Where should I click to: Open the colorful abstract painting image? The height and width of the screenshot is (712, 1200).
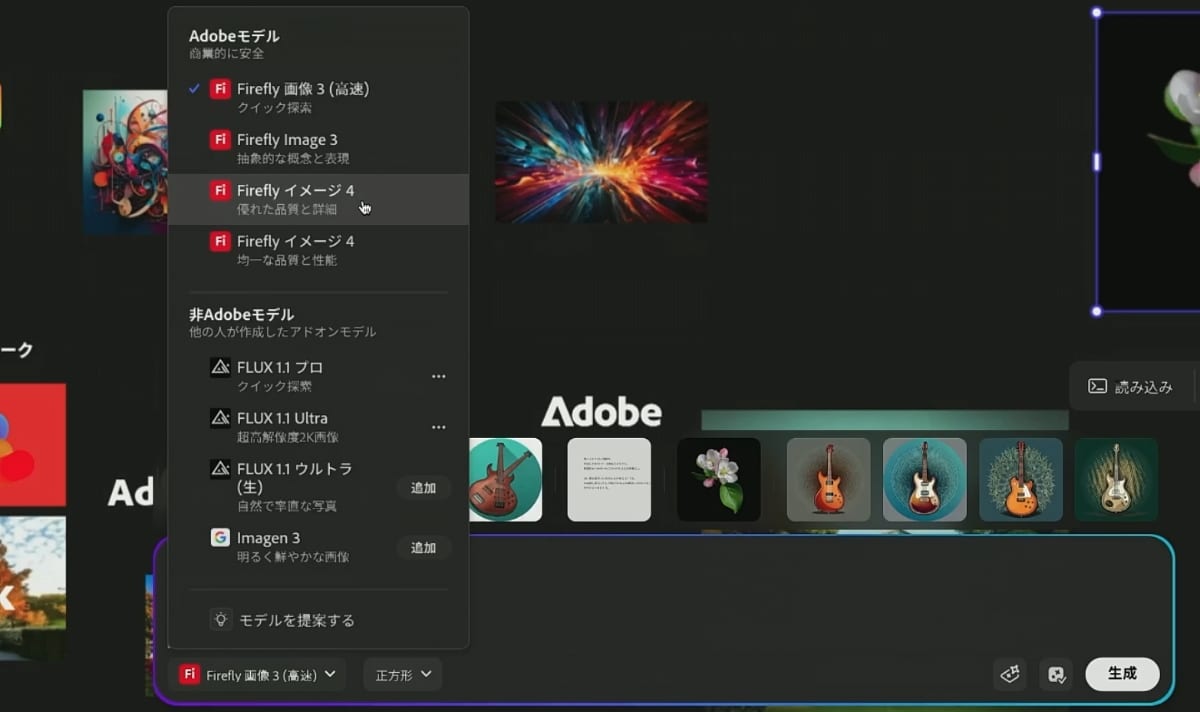tap(125, 162)
